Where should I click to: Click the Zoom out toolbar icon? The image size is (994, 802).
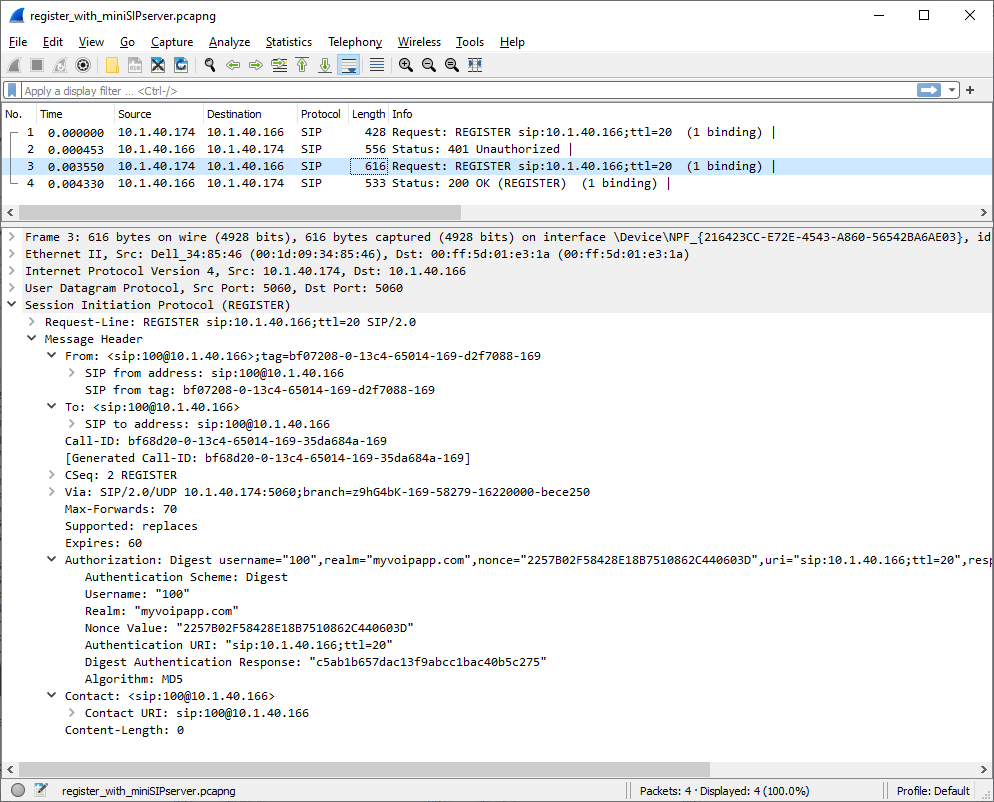coord(429,65)
